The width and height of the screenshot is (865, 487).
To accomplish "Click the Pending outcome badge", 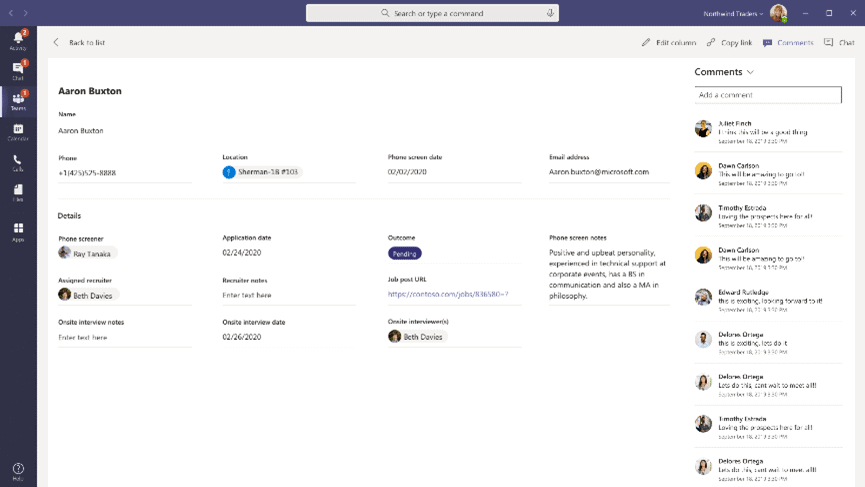I will coord(405,253).
